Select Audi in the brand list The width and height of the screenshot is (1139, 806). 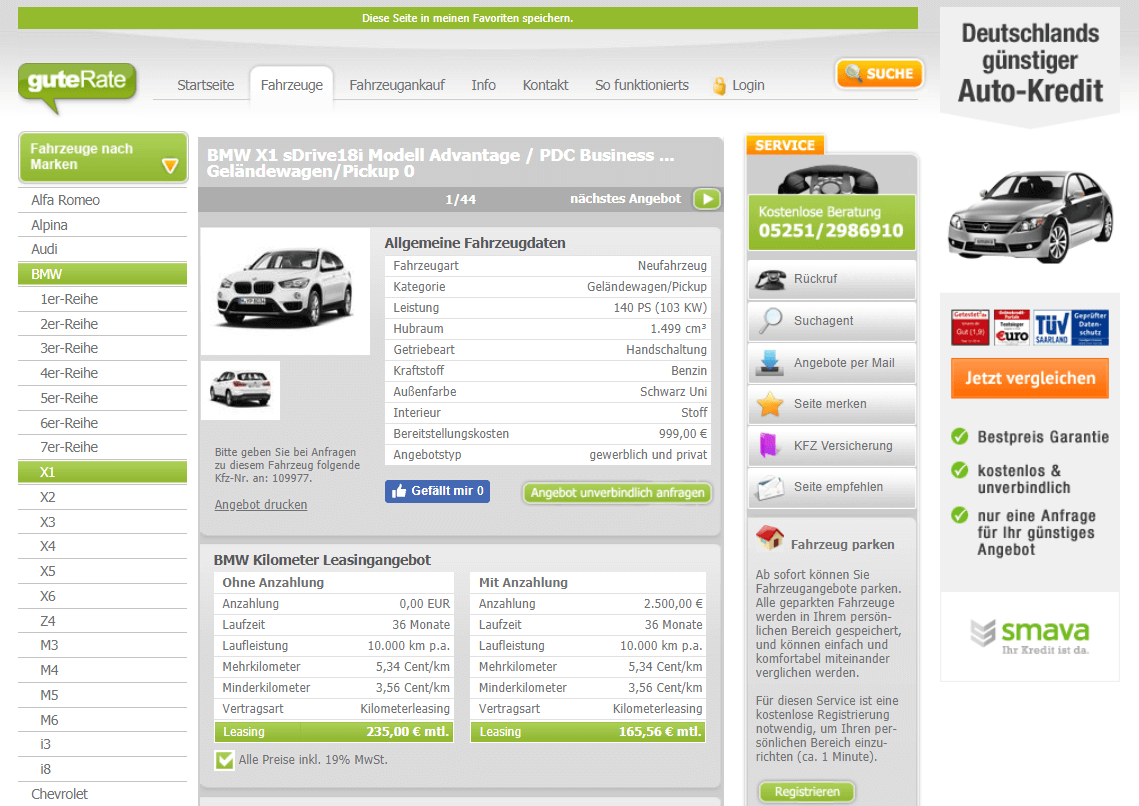click(102, 249)
